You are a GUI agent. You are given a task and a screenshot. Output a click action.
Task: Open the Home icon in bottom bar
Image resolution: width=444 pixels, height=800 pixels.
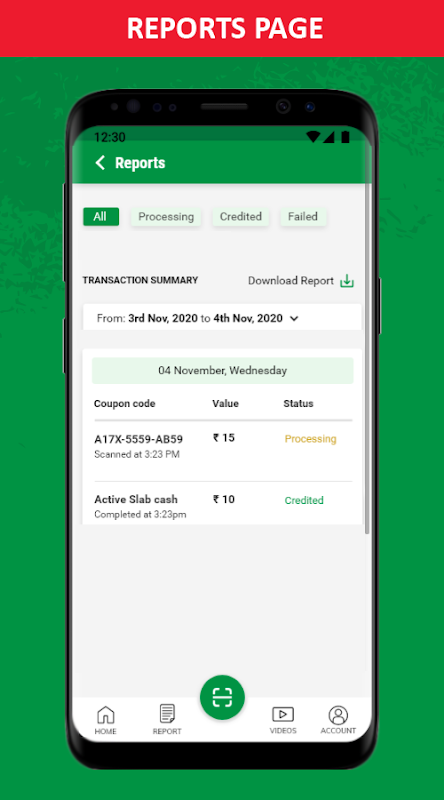tap(105, 720)
